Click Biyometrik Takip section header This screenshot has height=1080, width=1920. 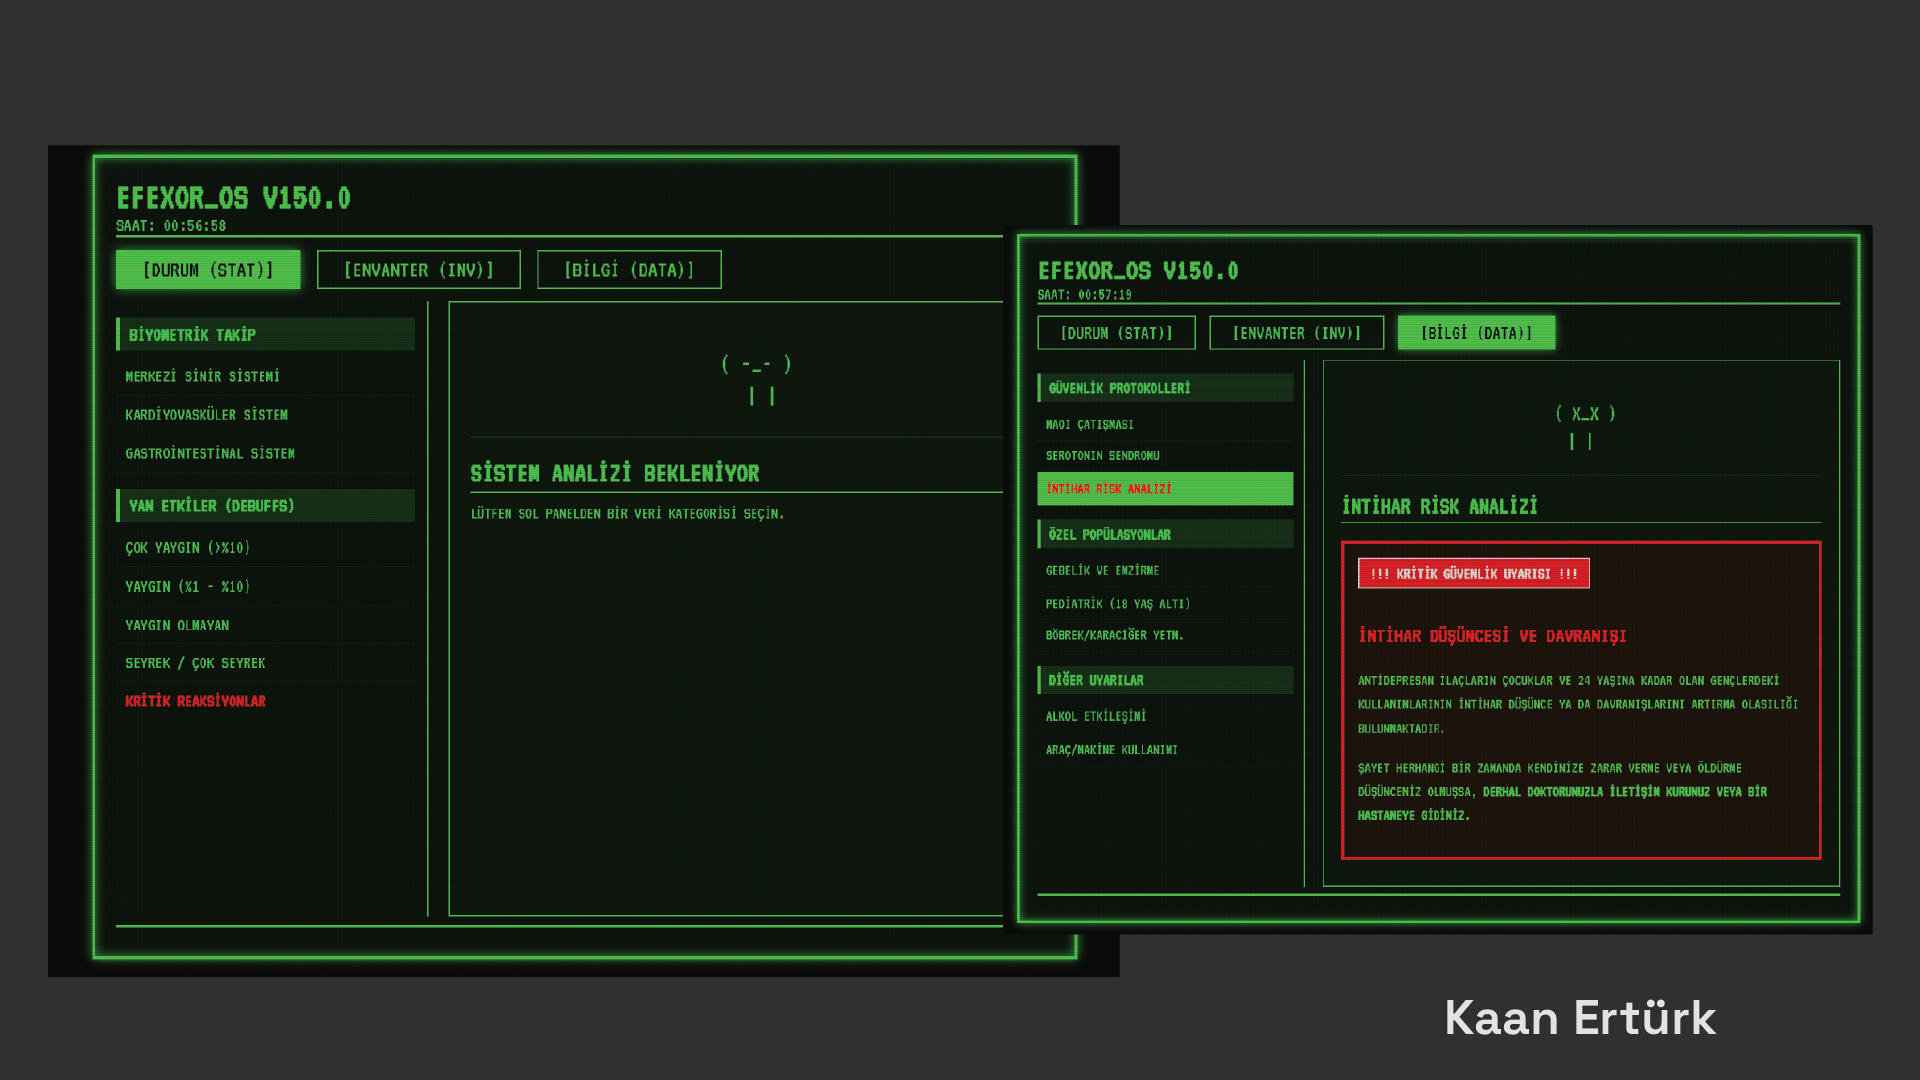[x=265, y=334]
